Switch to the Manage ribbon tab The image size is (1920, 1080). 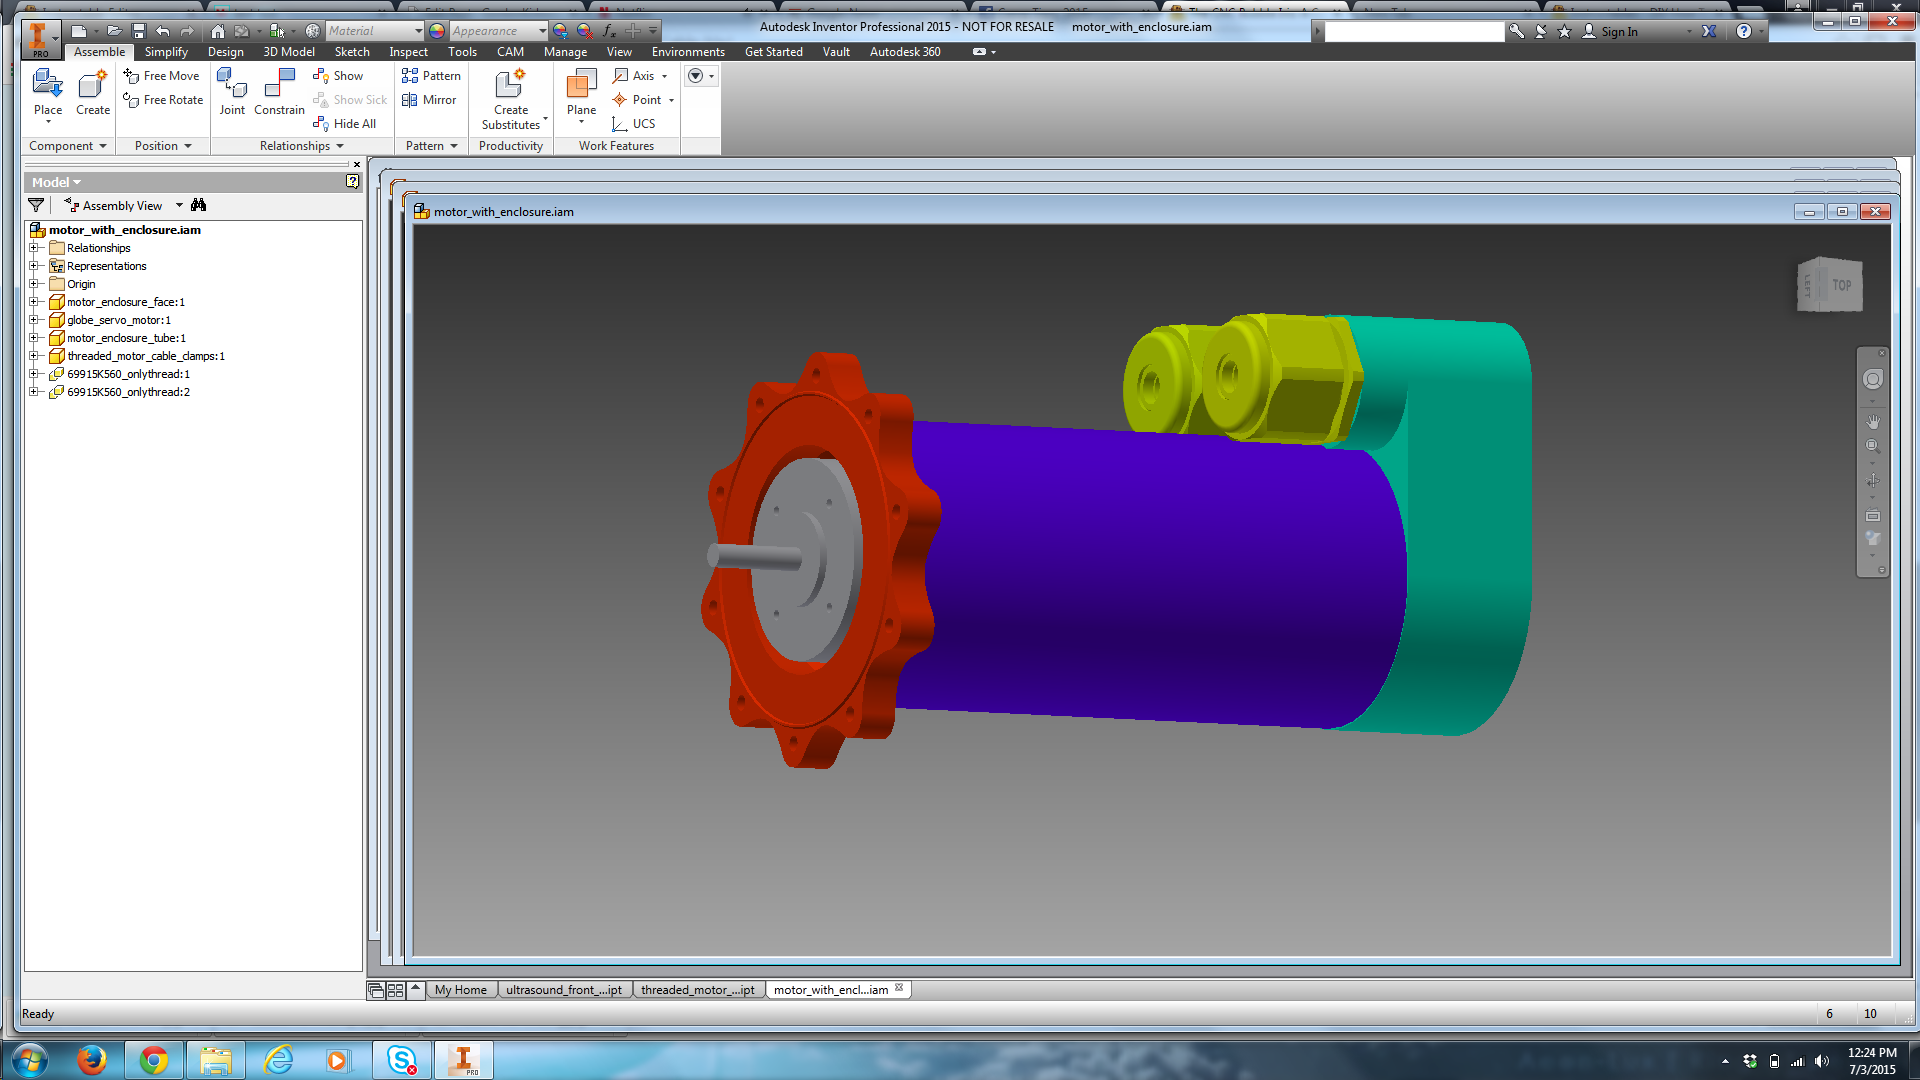click(565, 52)
